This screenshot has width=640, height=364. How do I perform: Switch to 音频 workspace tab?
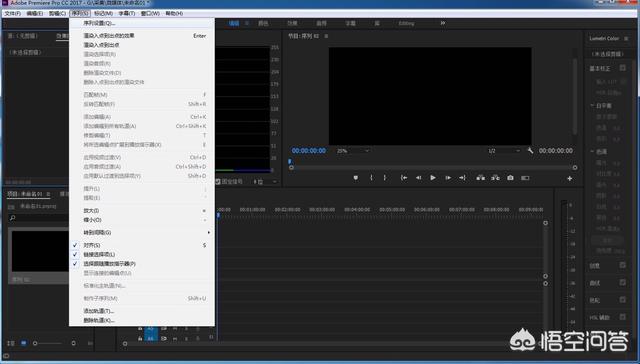click(x=322, y=23)
